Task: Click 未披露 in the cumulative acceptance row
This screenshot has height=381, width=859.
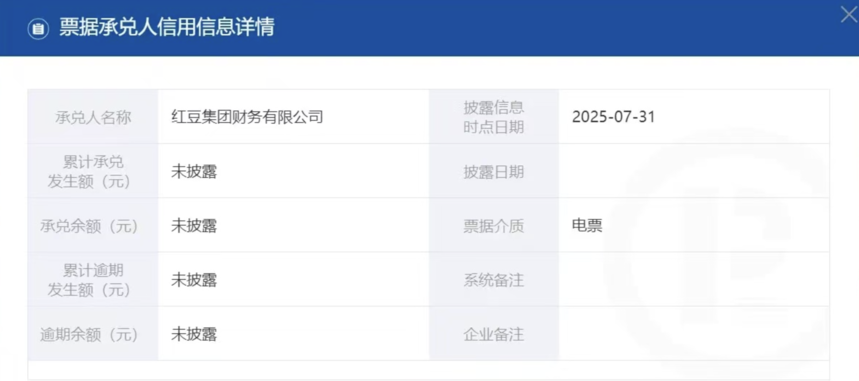Action: [x=194, y=171]
